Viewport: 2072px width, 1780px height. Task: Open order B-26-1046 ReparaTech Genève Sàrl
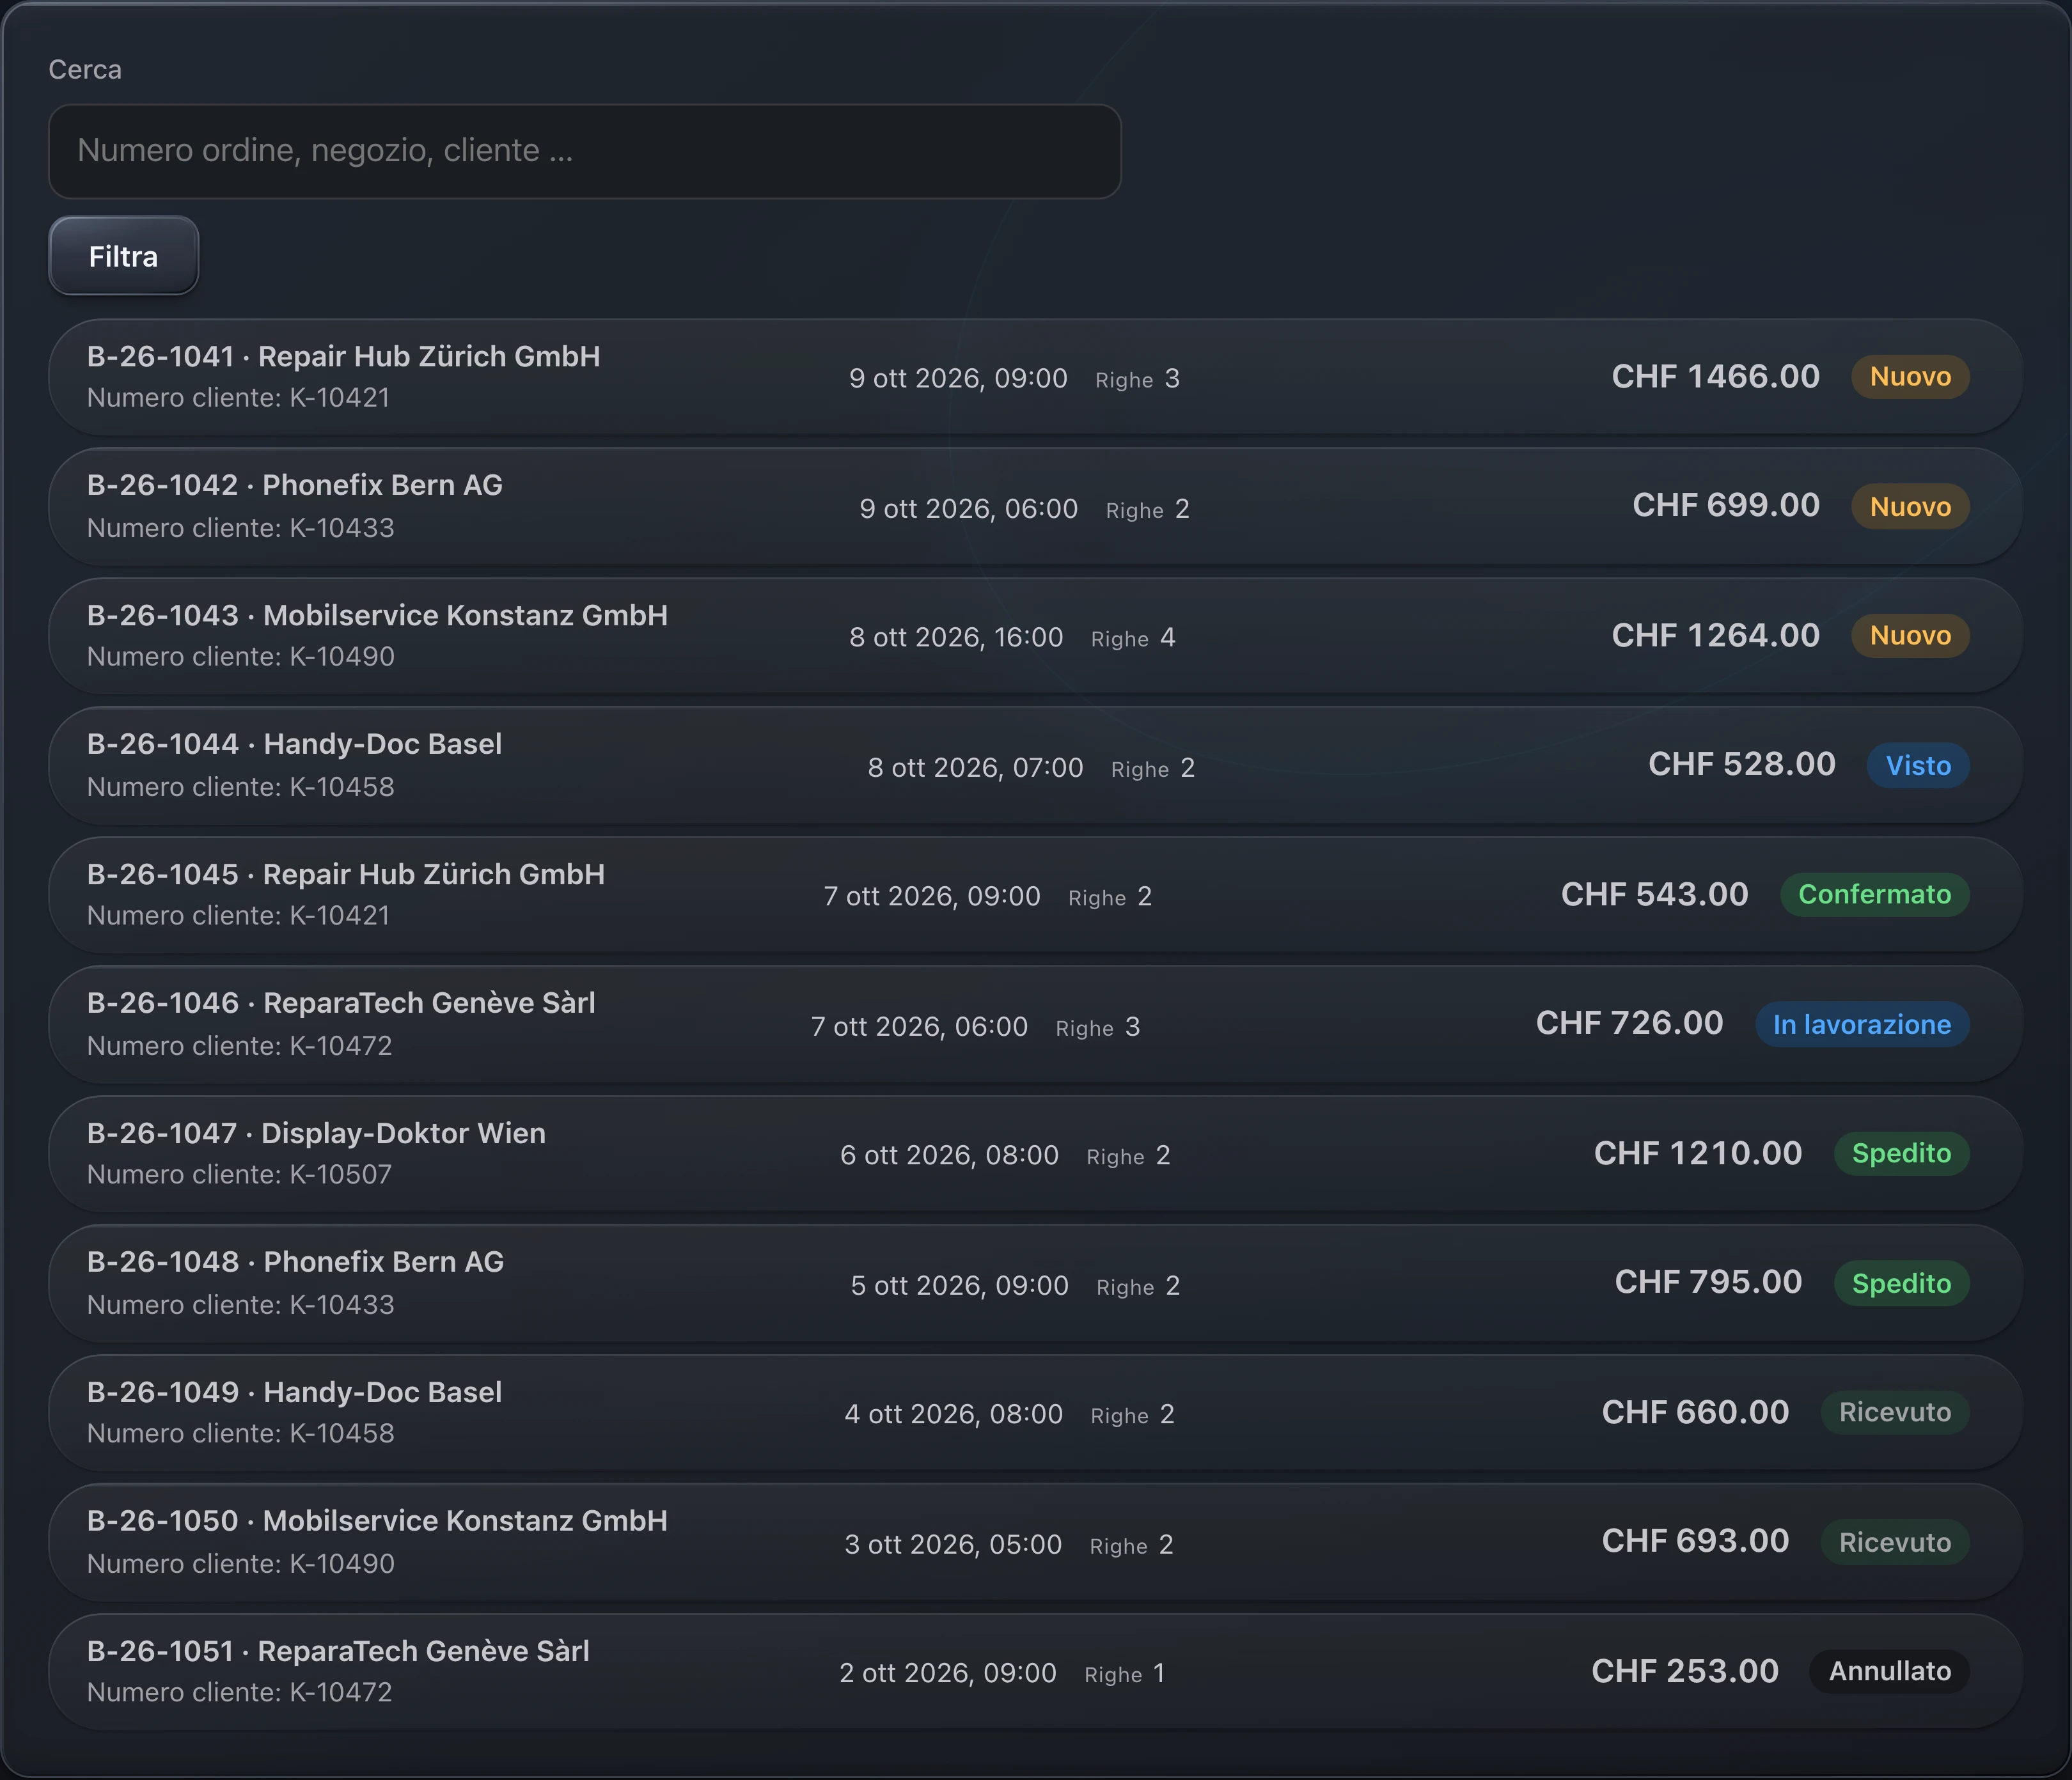point(1035,1024)
